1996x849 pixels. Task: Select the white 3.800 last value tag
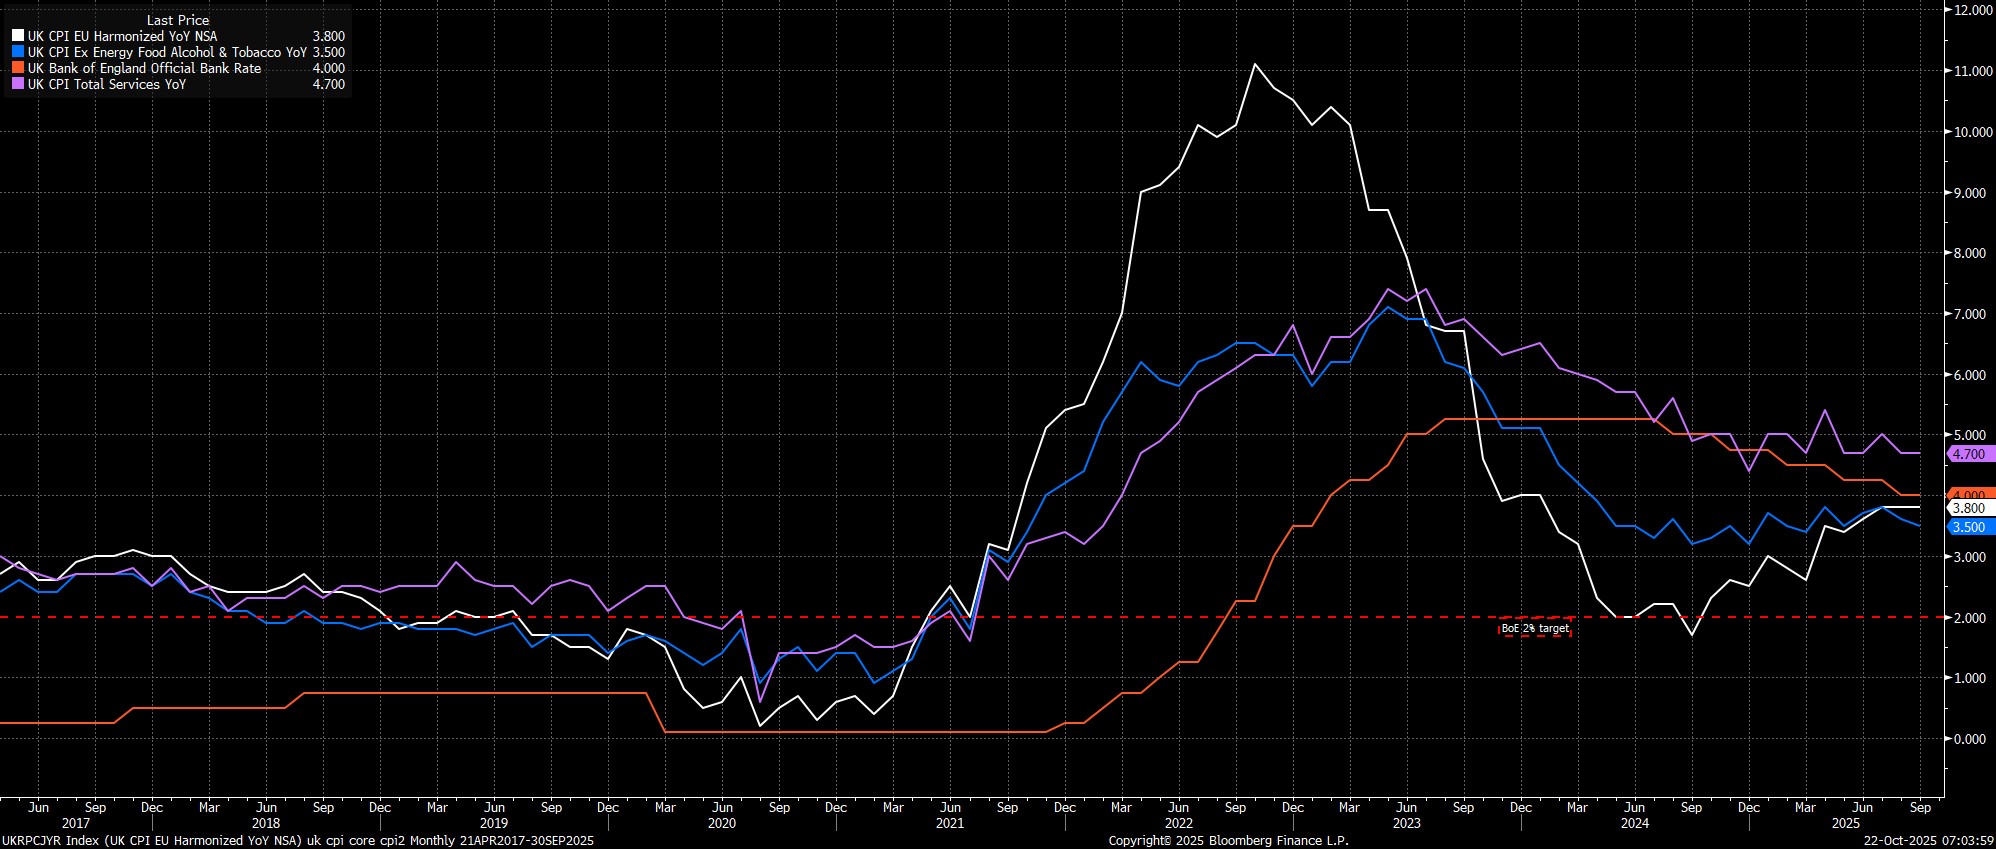point(1968,509)
